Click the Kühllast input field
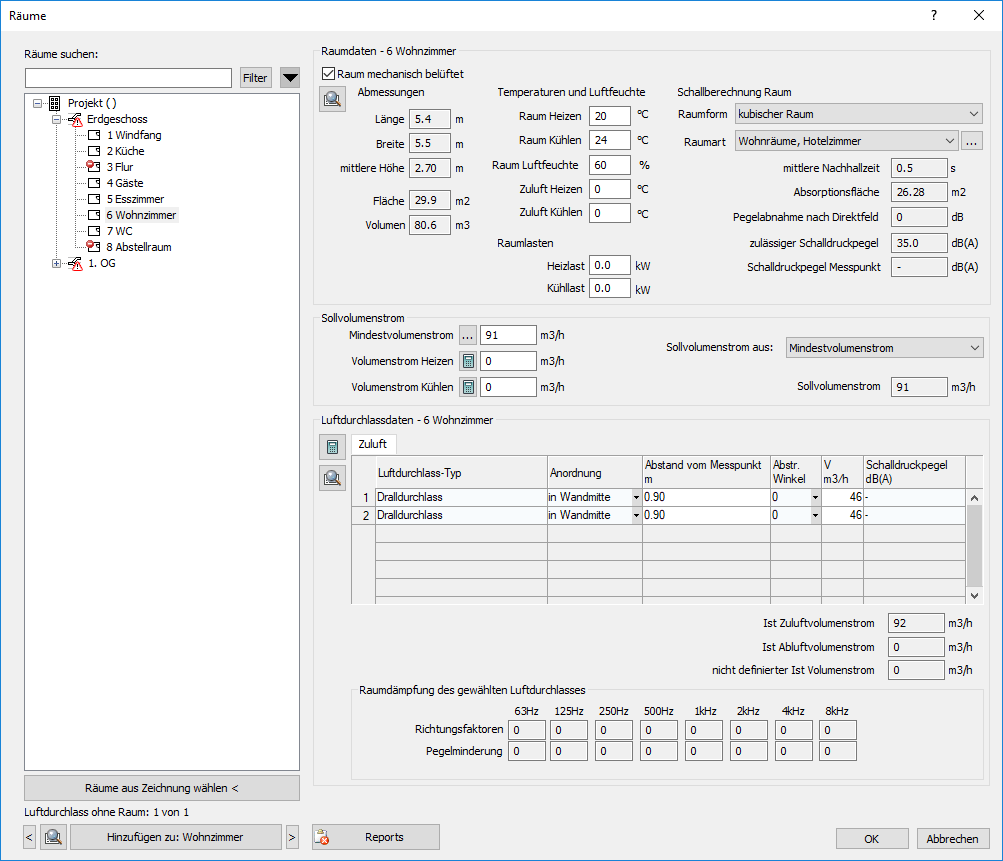The width and height of the screenshot is (1003, 861). pos(610,288)
